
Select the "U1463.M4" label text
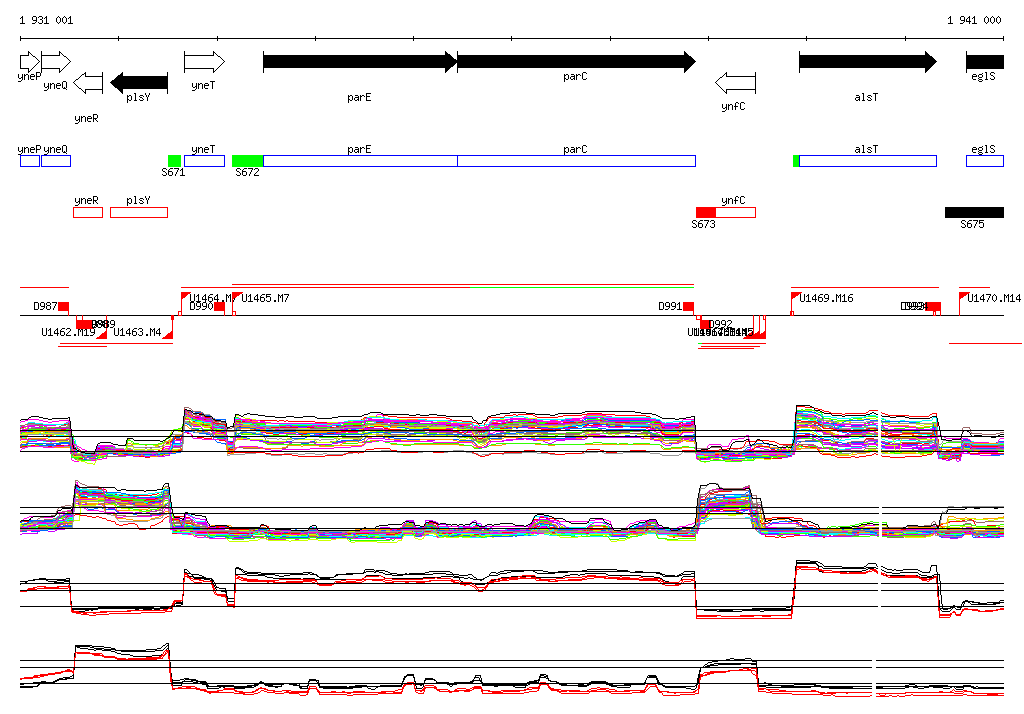pos(137,333)
